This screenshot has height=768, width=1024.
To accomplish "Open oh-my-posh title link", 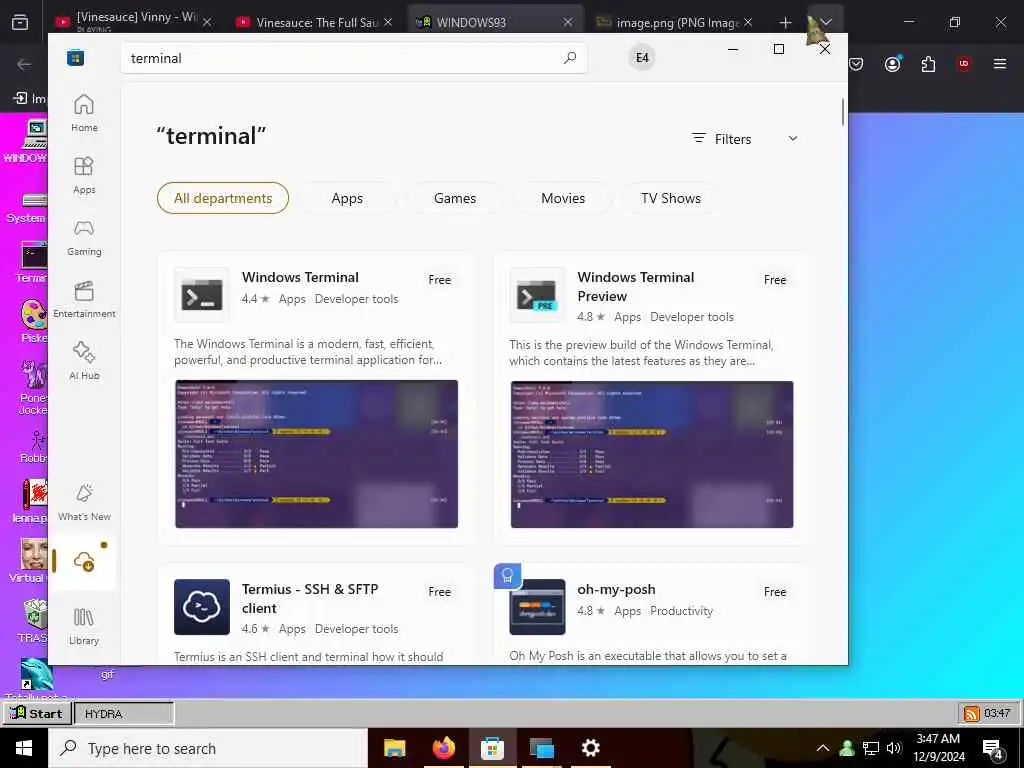I will point(616,589).
